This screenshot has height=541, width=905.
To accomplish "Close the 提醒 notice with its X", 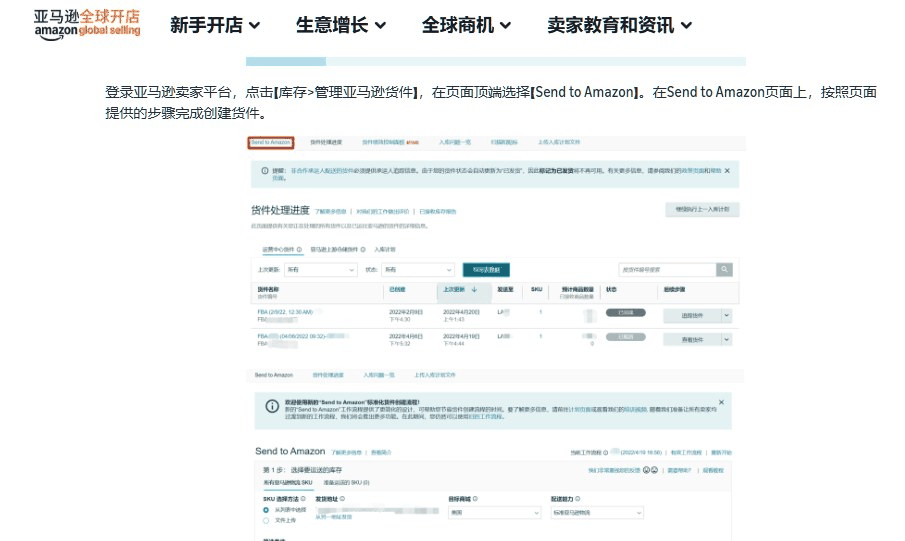I will tap(727, 171).
